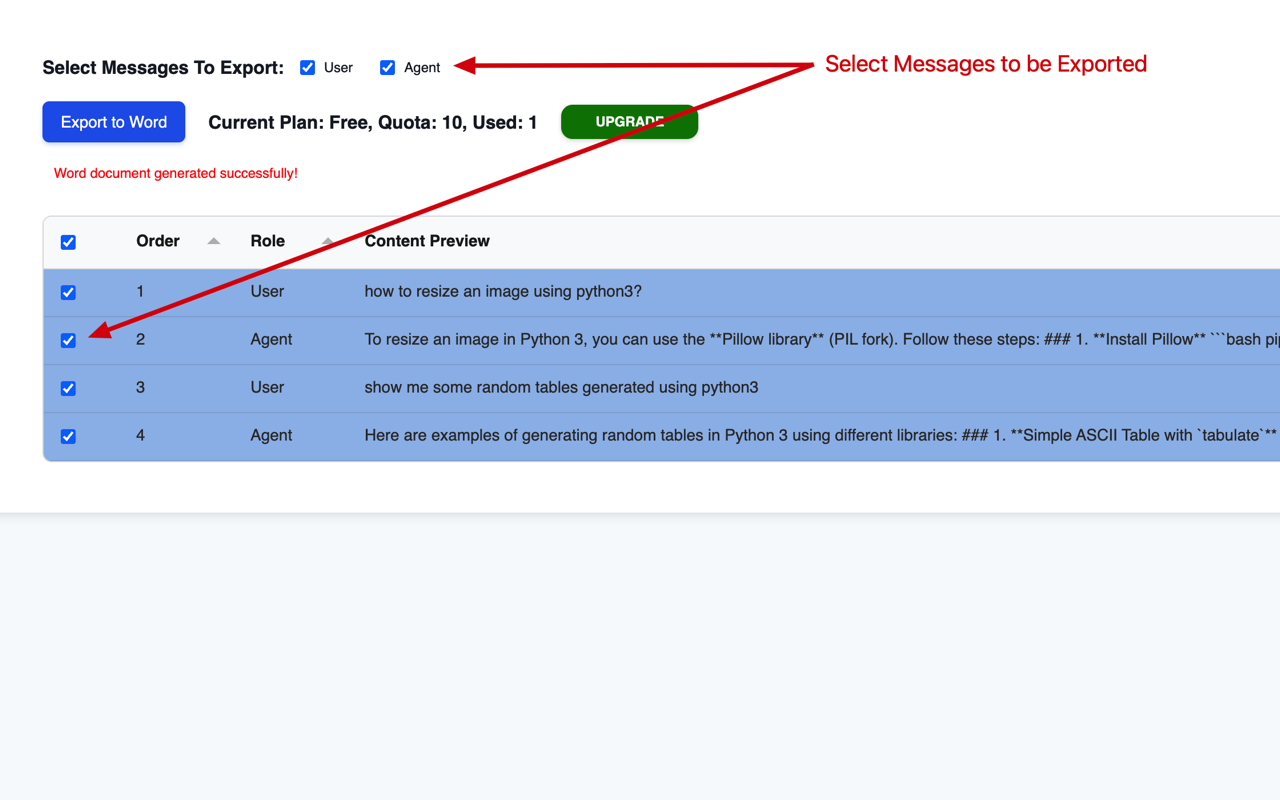Click the green UPGRADE button
Viewport: 1280px width, 800px height.
(629, 122)
